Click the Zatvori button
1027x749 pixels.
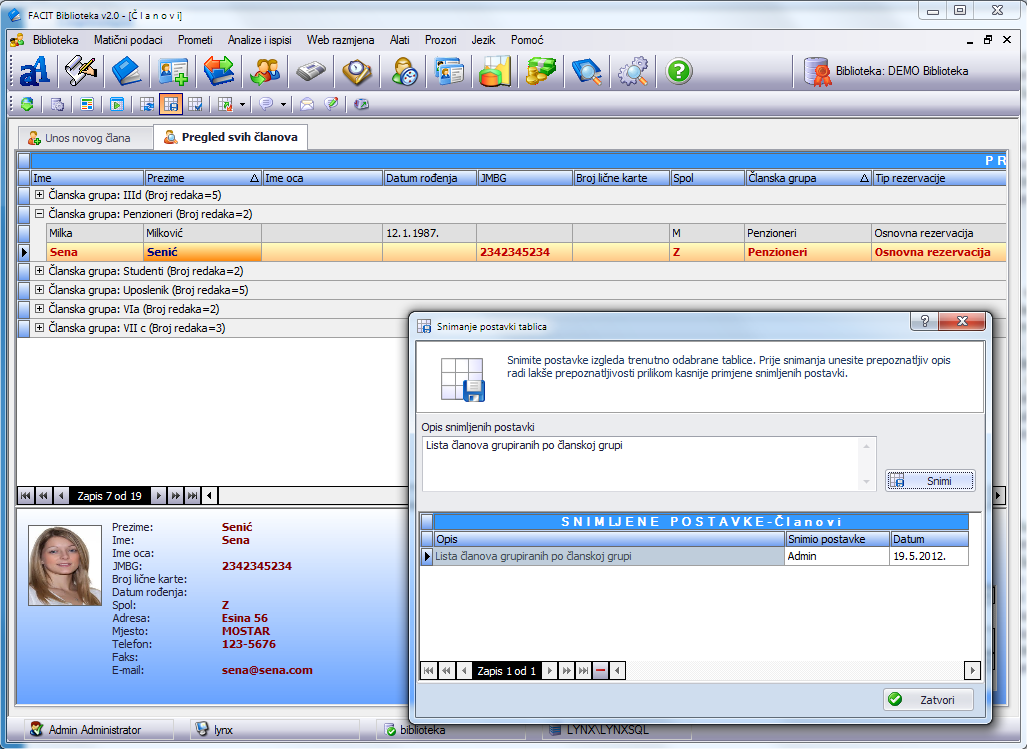click(x=927, y=700)
